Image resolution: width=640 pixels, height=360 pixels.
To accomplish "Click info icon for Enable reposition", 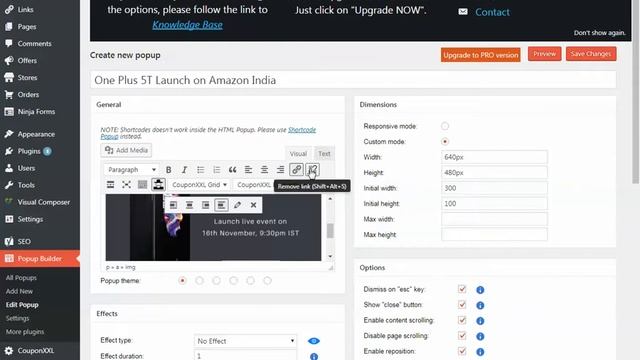I will click(x=480, y=352).
